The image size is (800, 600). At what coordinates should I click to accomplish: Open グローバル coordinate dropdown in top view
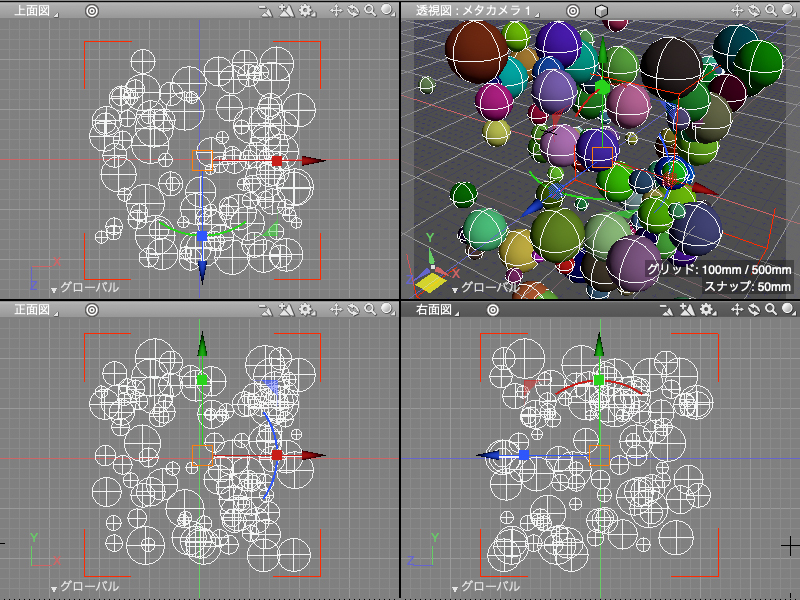[85, 287]
